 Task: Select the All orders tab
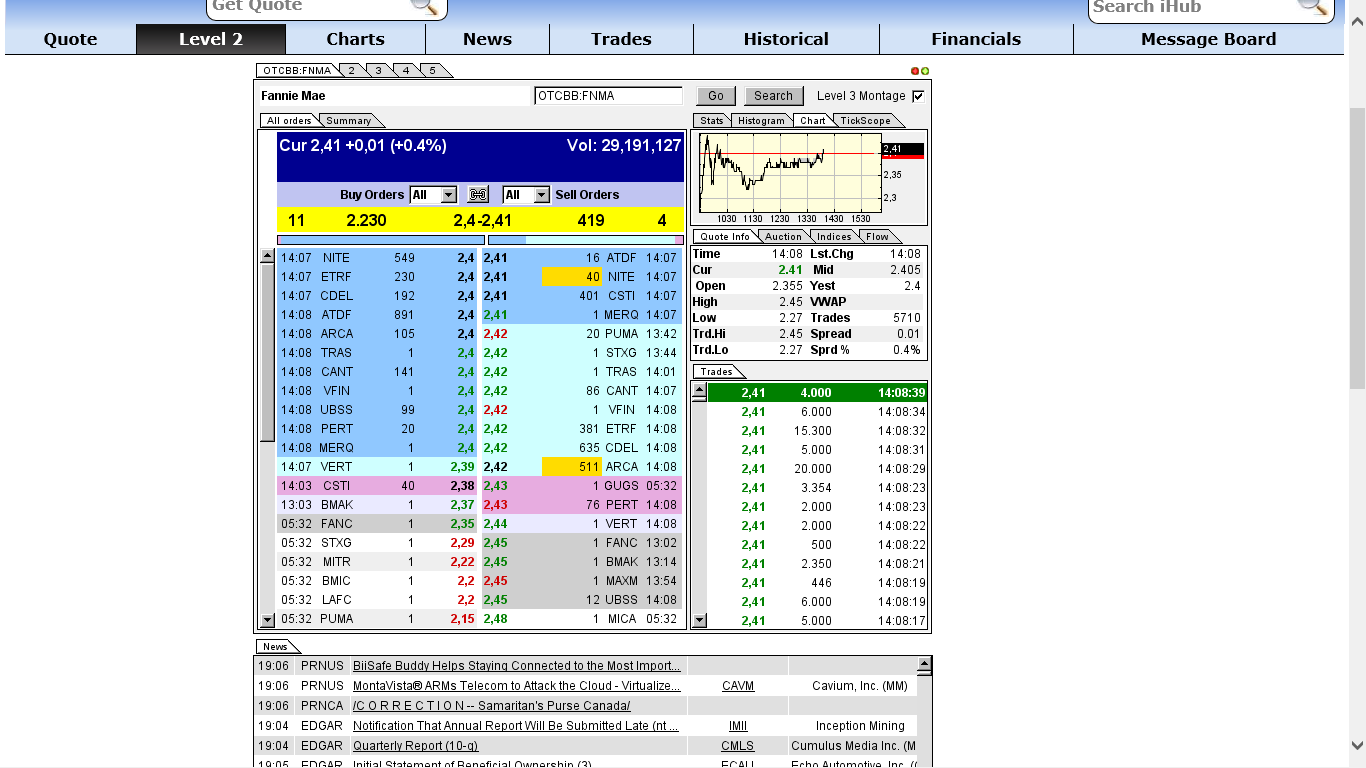coord(289,121)
